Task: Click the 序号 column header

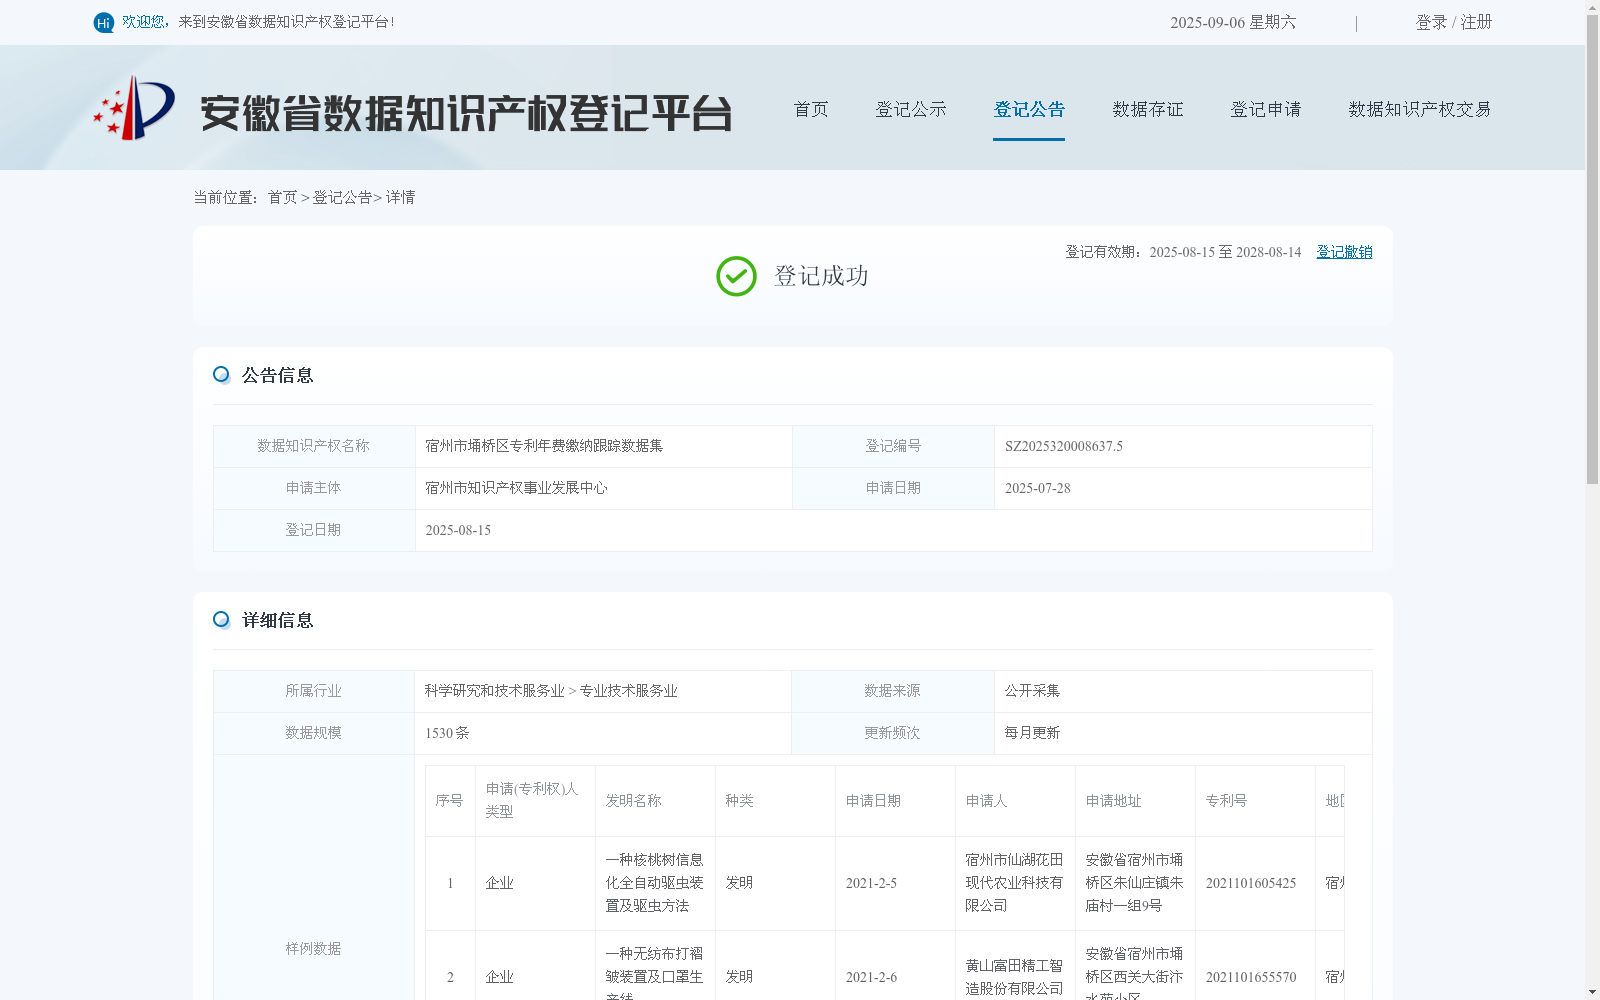Action: point(449,801)
